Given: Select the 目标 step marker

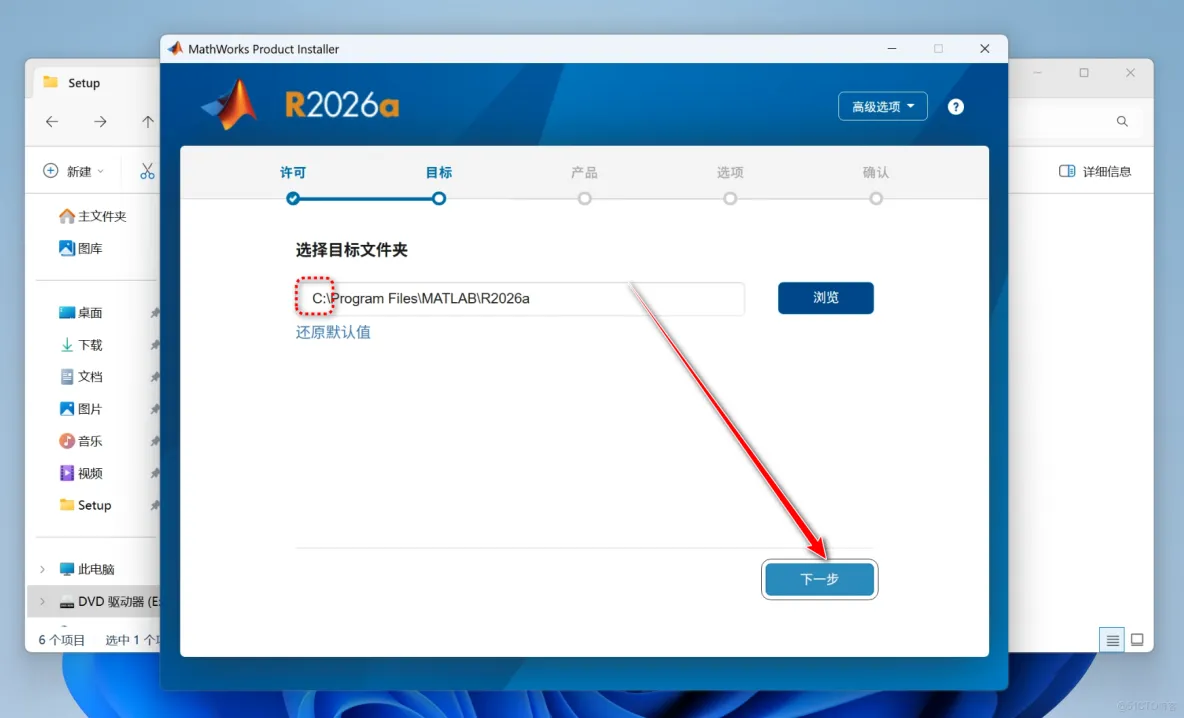Looking at the screenshot, I should [439, 199].
